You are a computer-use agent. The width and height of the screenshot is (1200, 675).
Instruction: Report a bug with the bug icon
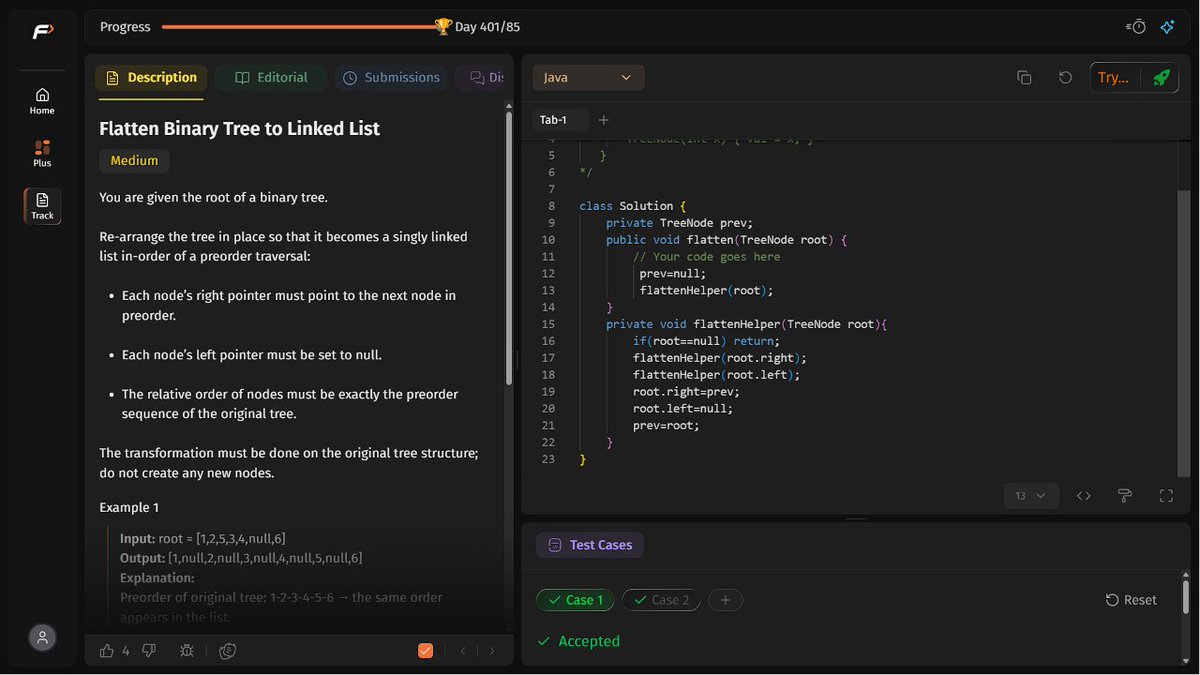tap(187, 650)
